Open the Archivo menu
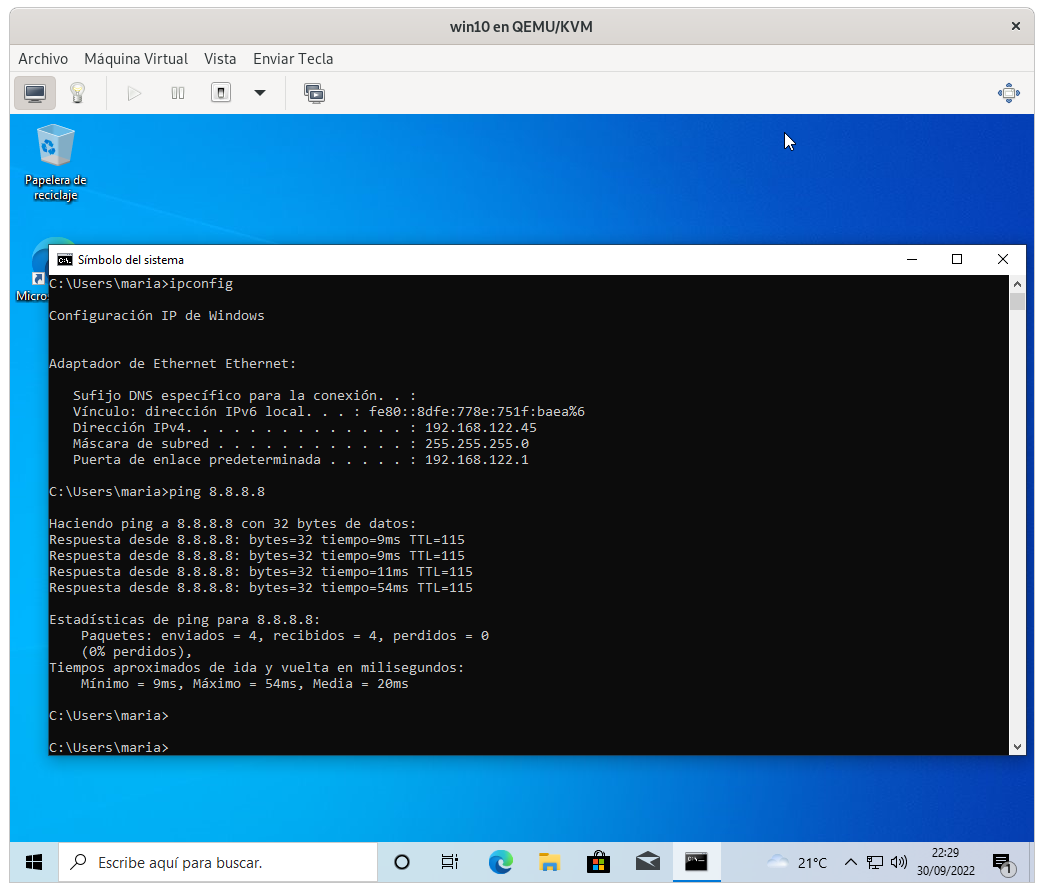Screen dimensions: 1044x892 click(x=43, y=59)
